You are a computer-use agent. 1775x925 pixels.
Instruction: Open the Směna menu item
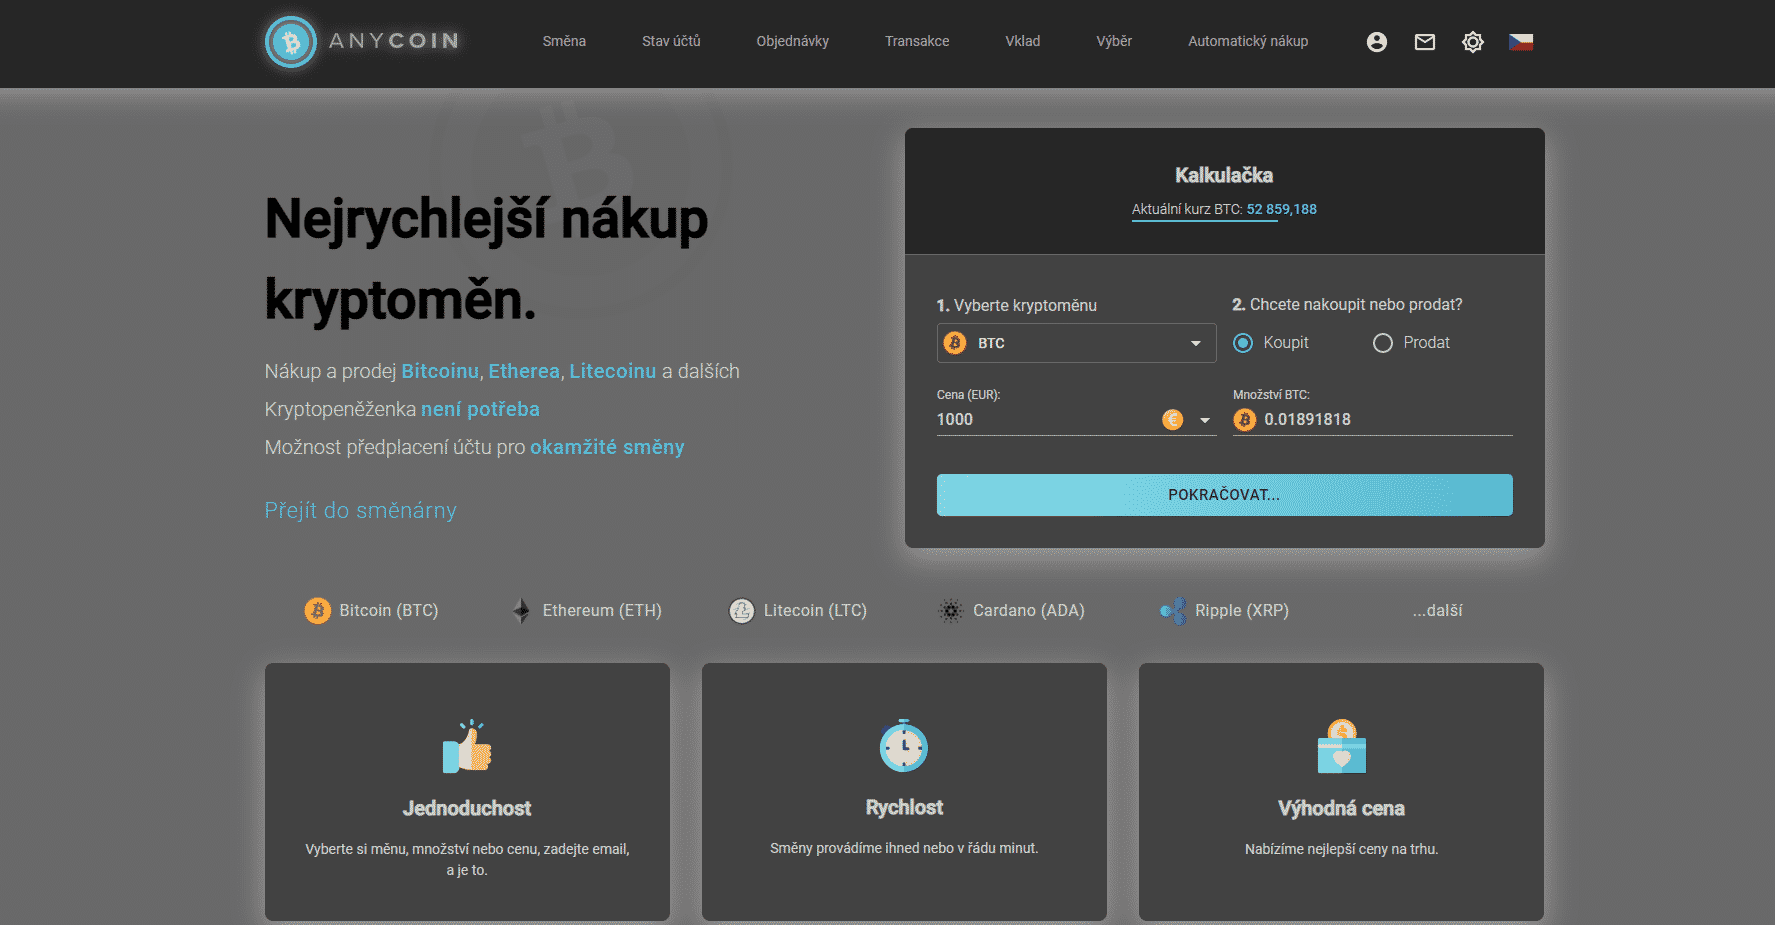click(x=564, y=41)
